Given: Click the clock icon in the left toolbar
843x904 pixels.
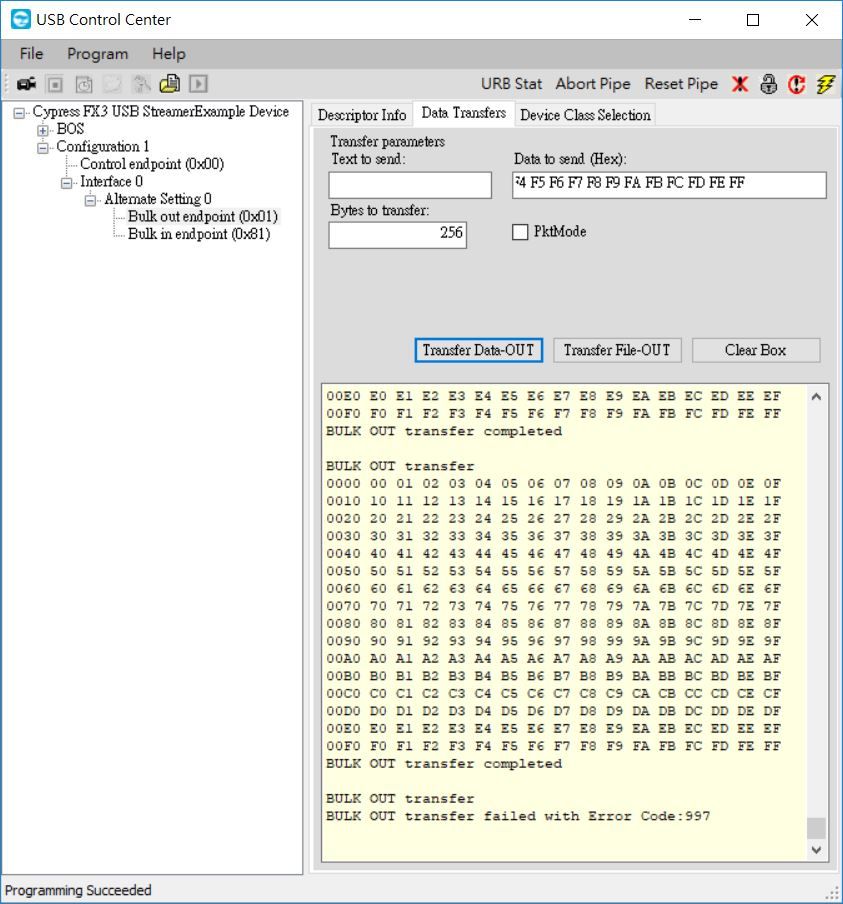Looking at the screenshot, I should [83, 84].
